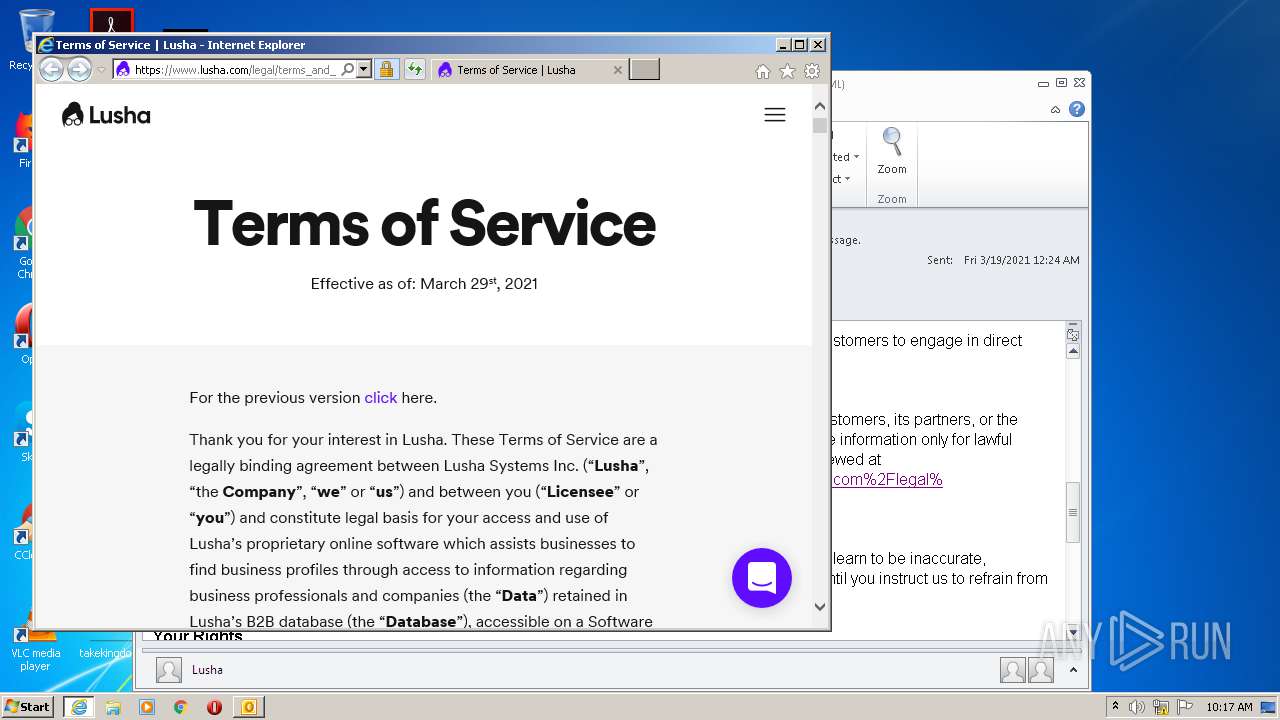The width and height of the screenshot is (1280, 720).
Task: Click the 10:17 AM system clock
Action: coord(1229,707)
